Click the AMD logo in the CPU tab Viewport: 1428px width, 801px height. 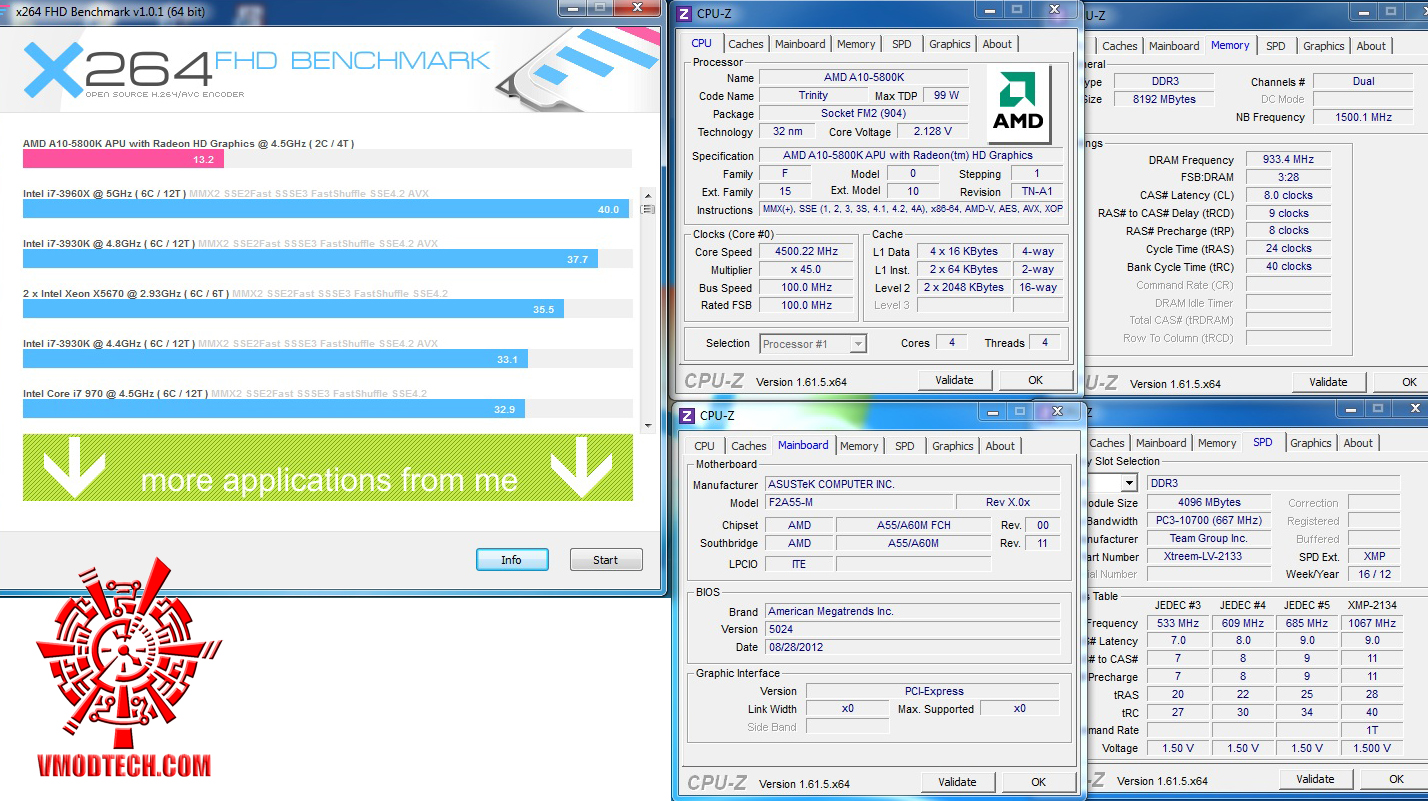click(1018, 102)
